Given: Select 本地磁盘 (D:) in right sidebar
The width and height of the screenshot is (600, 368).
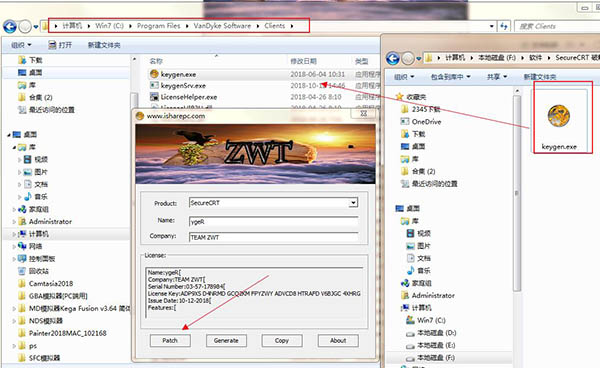Looking at the screenshot, I should click(x=431, y=332).
